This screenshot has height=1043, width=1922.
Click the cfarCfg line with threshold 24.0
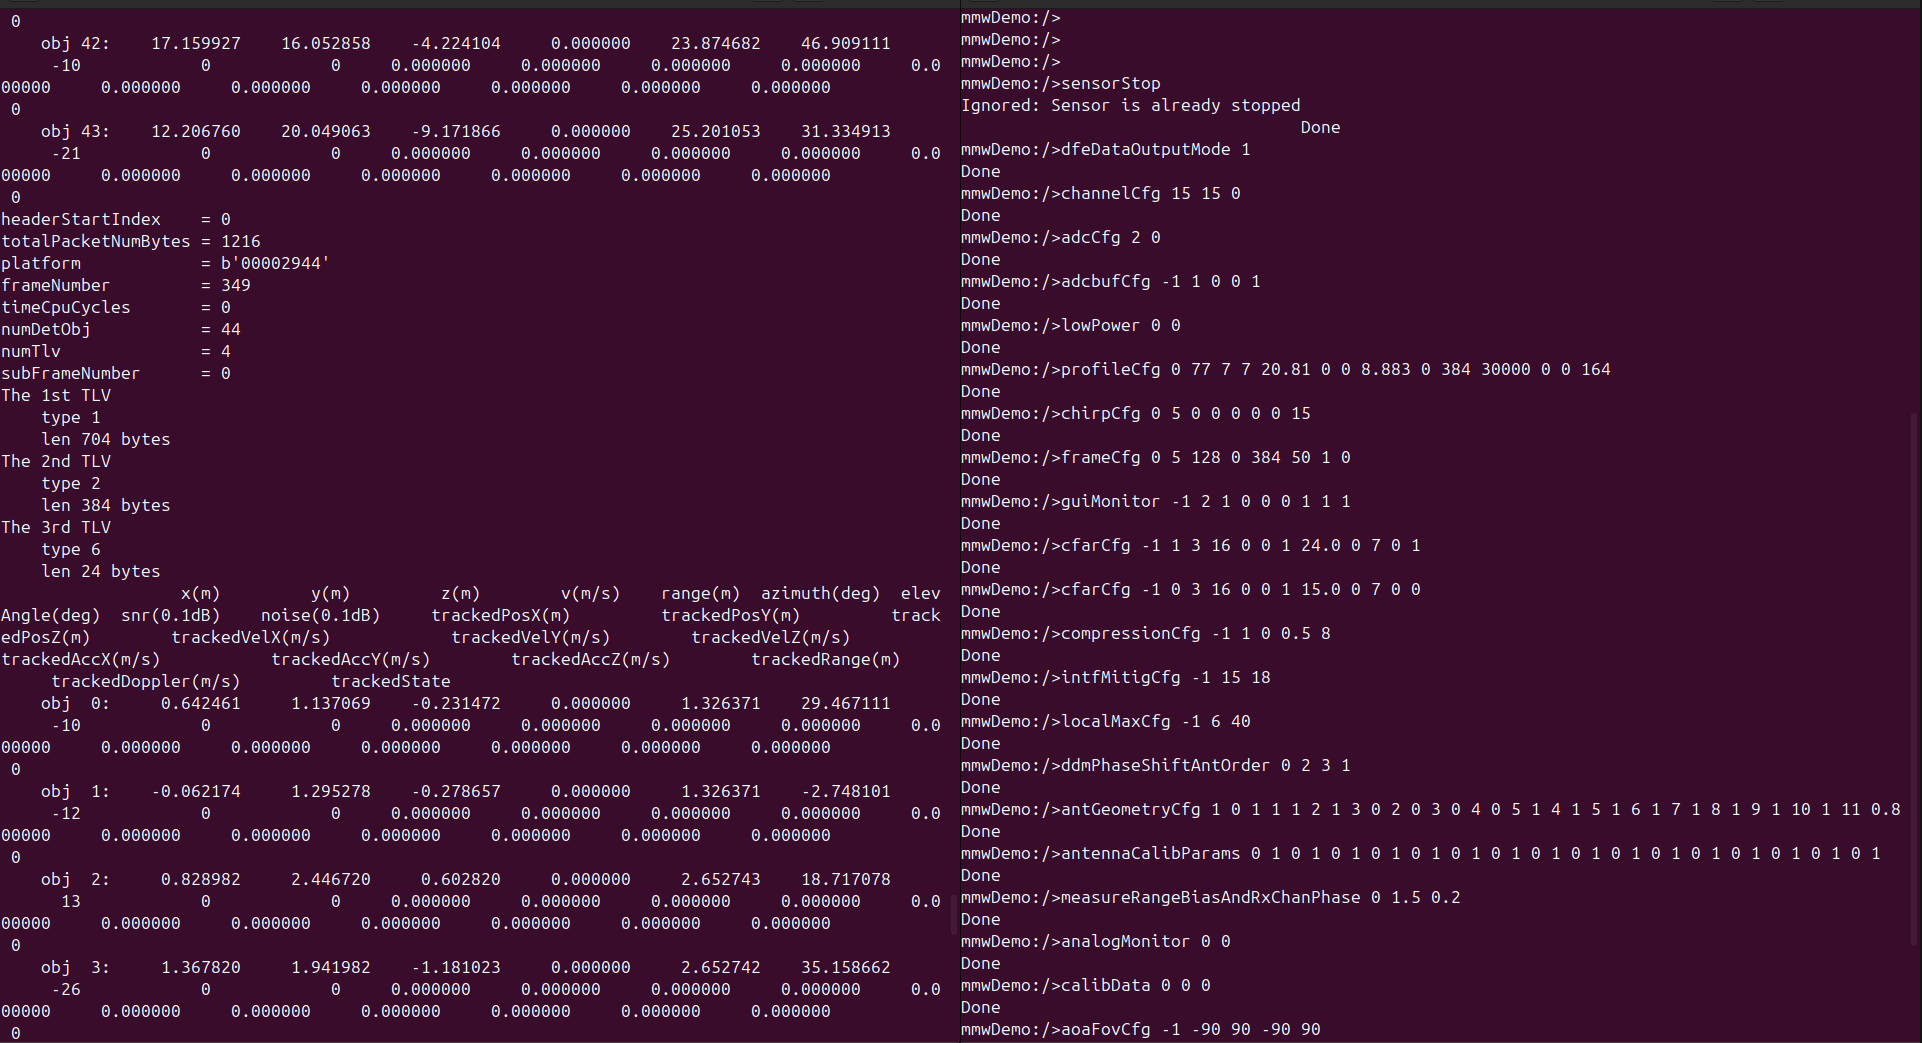[x=1191, y=546]
